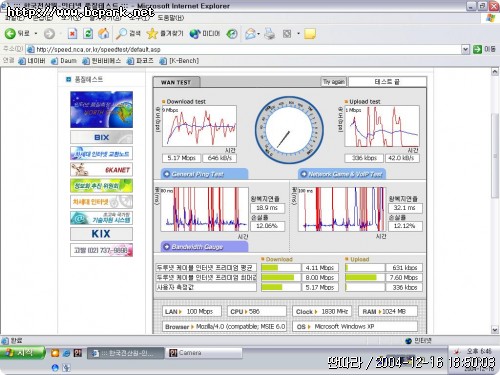Click the Stop loading icon
The width and height of the screenshot is (500, 375).
pos(72,34)
